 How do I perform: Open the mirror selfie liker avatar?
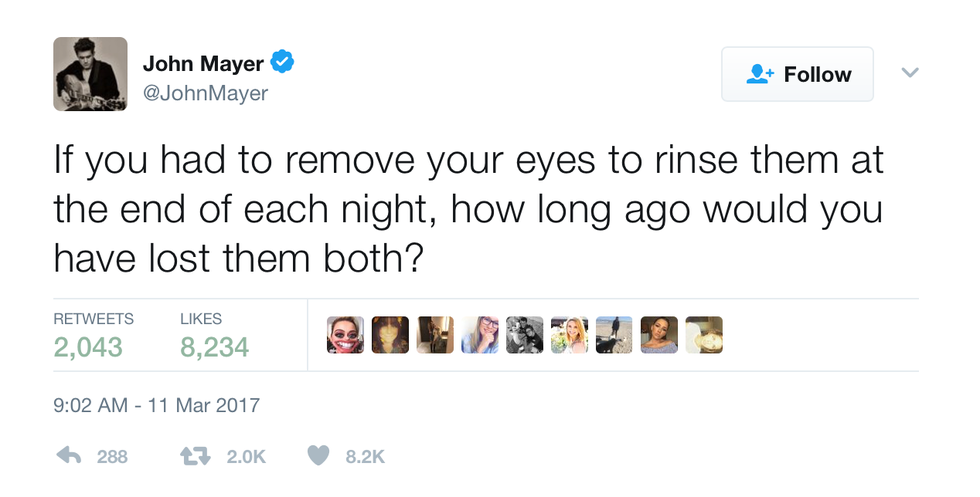pyautogui.click(x=435, y=335)
